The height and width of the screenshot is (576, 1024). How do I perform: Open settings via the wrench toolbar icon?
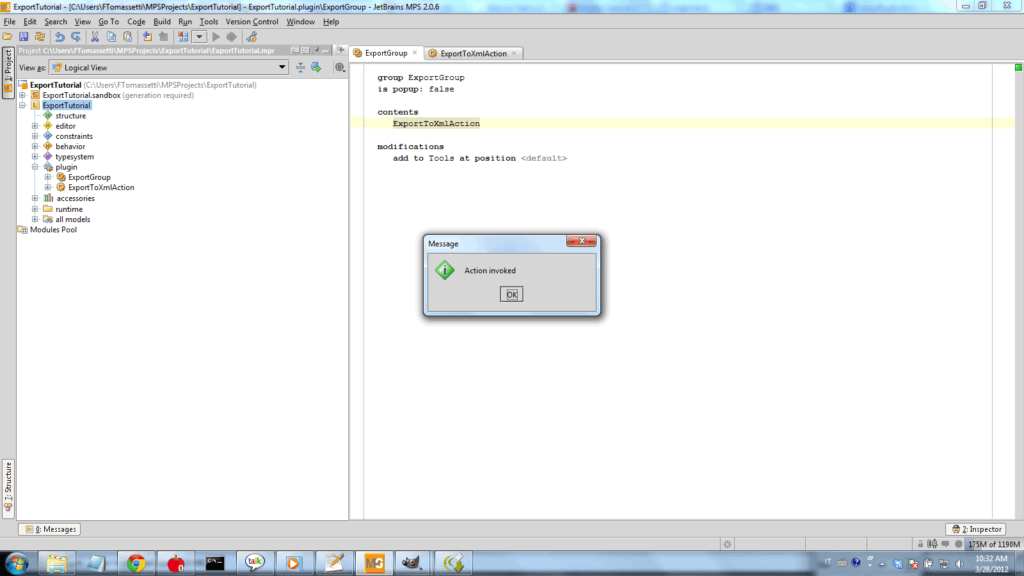(x=251, y=37)
